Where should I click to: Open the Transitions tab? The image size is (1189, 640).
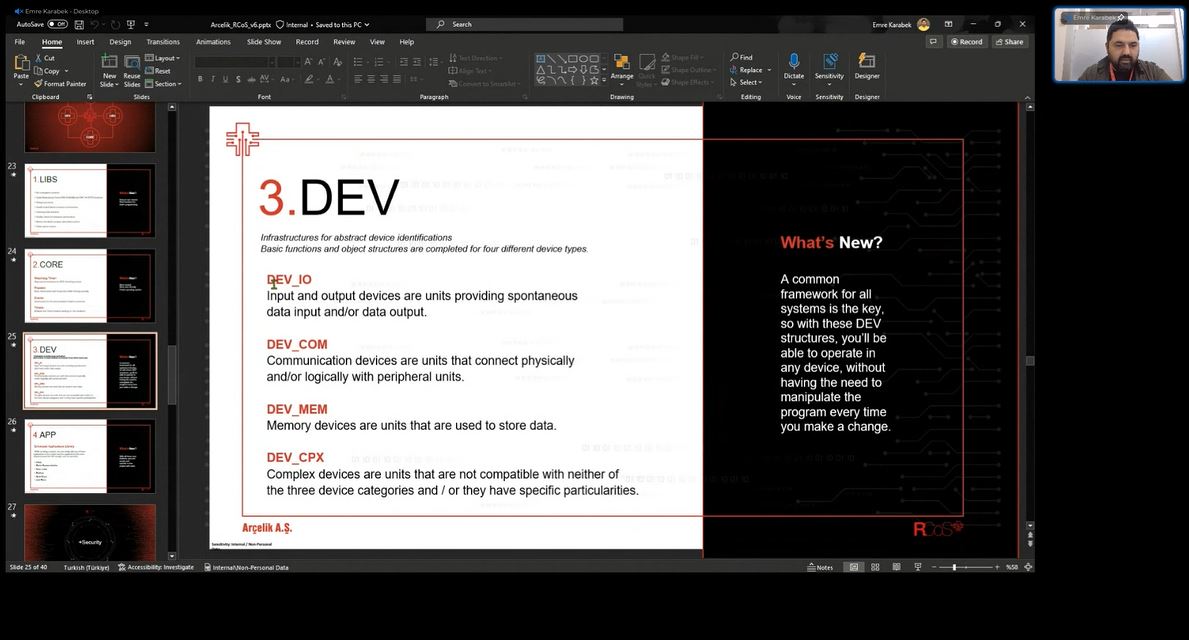(163, 42)
